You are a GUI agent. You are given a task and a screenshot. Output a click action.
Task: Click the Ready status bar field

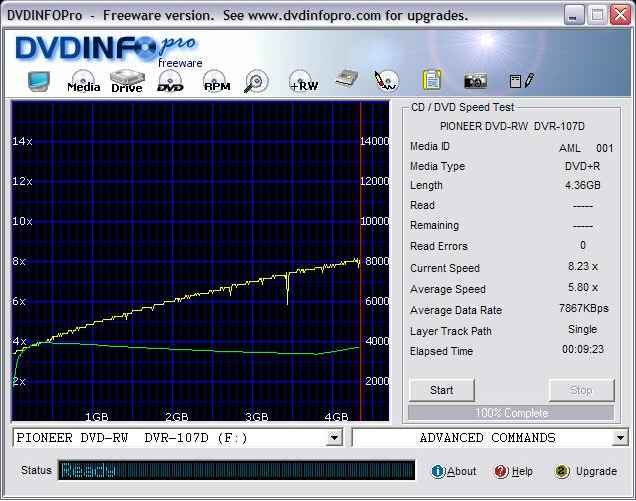click(x=236, y=470)
